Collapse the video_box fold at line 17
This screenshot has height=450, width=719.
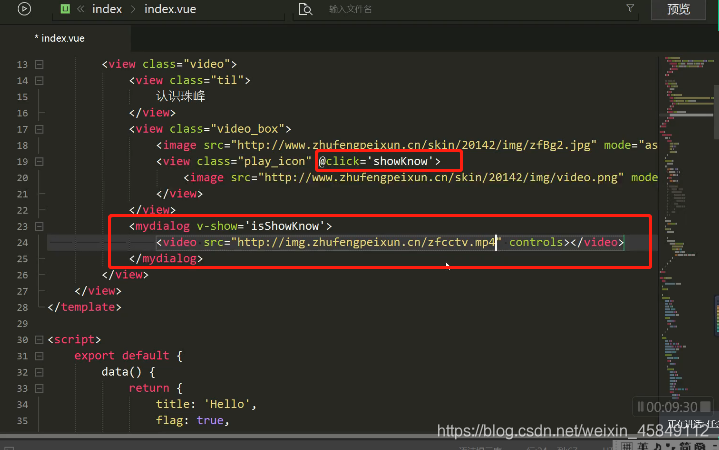coord(39,129)
